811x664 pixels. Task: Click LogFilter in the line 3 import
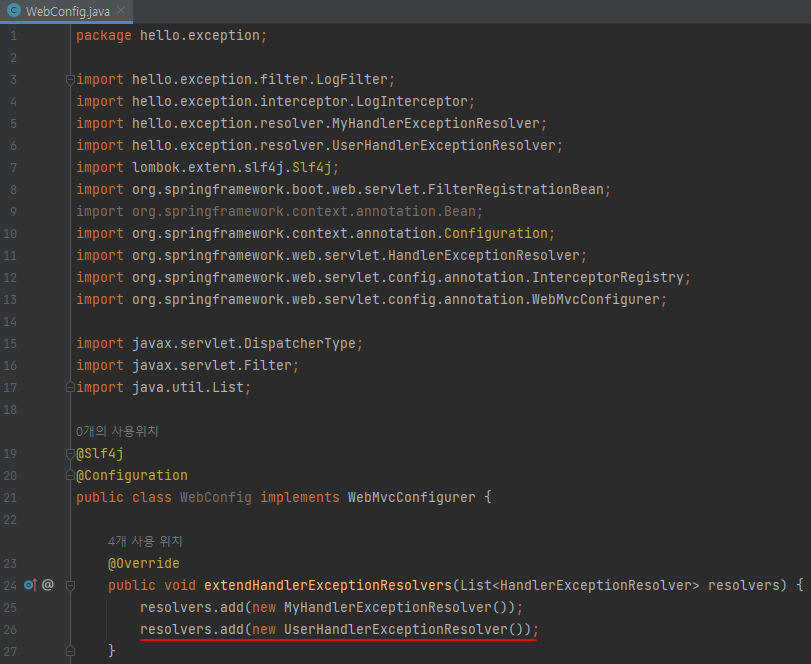pyautogui.click(x=352, y=80)
